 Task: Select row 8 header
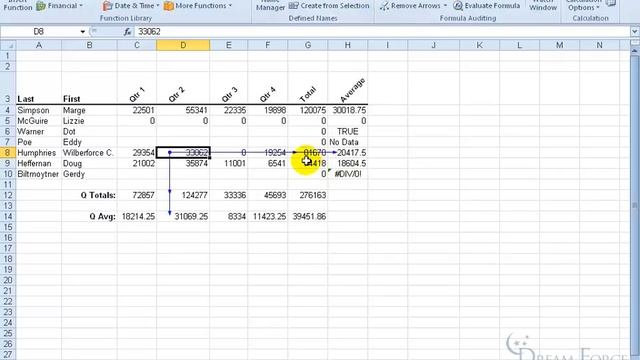click(x=8, y=153)
